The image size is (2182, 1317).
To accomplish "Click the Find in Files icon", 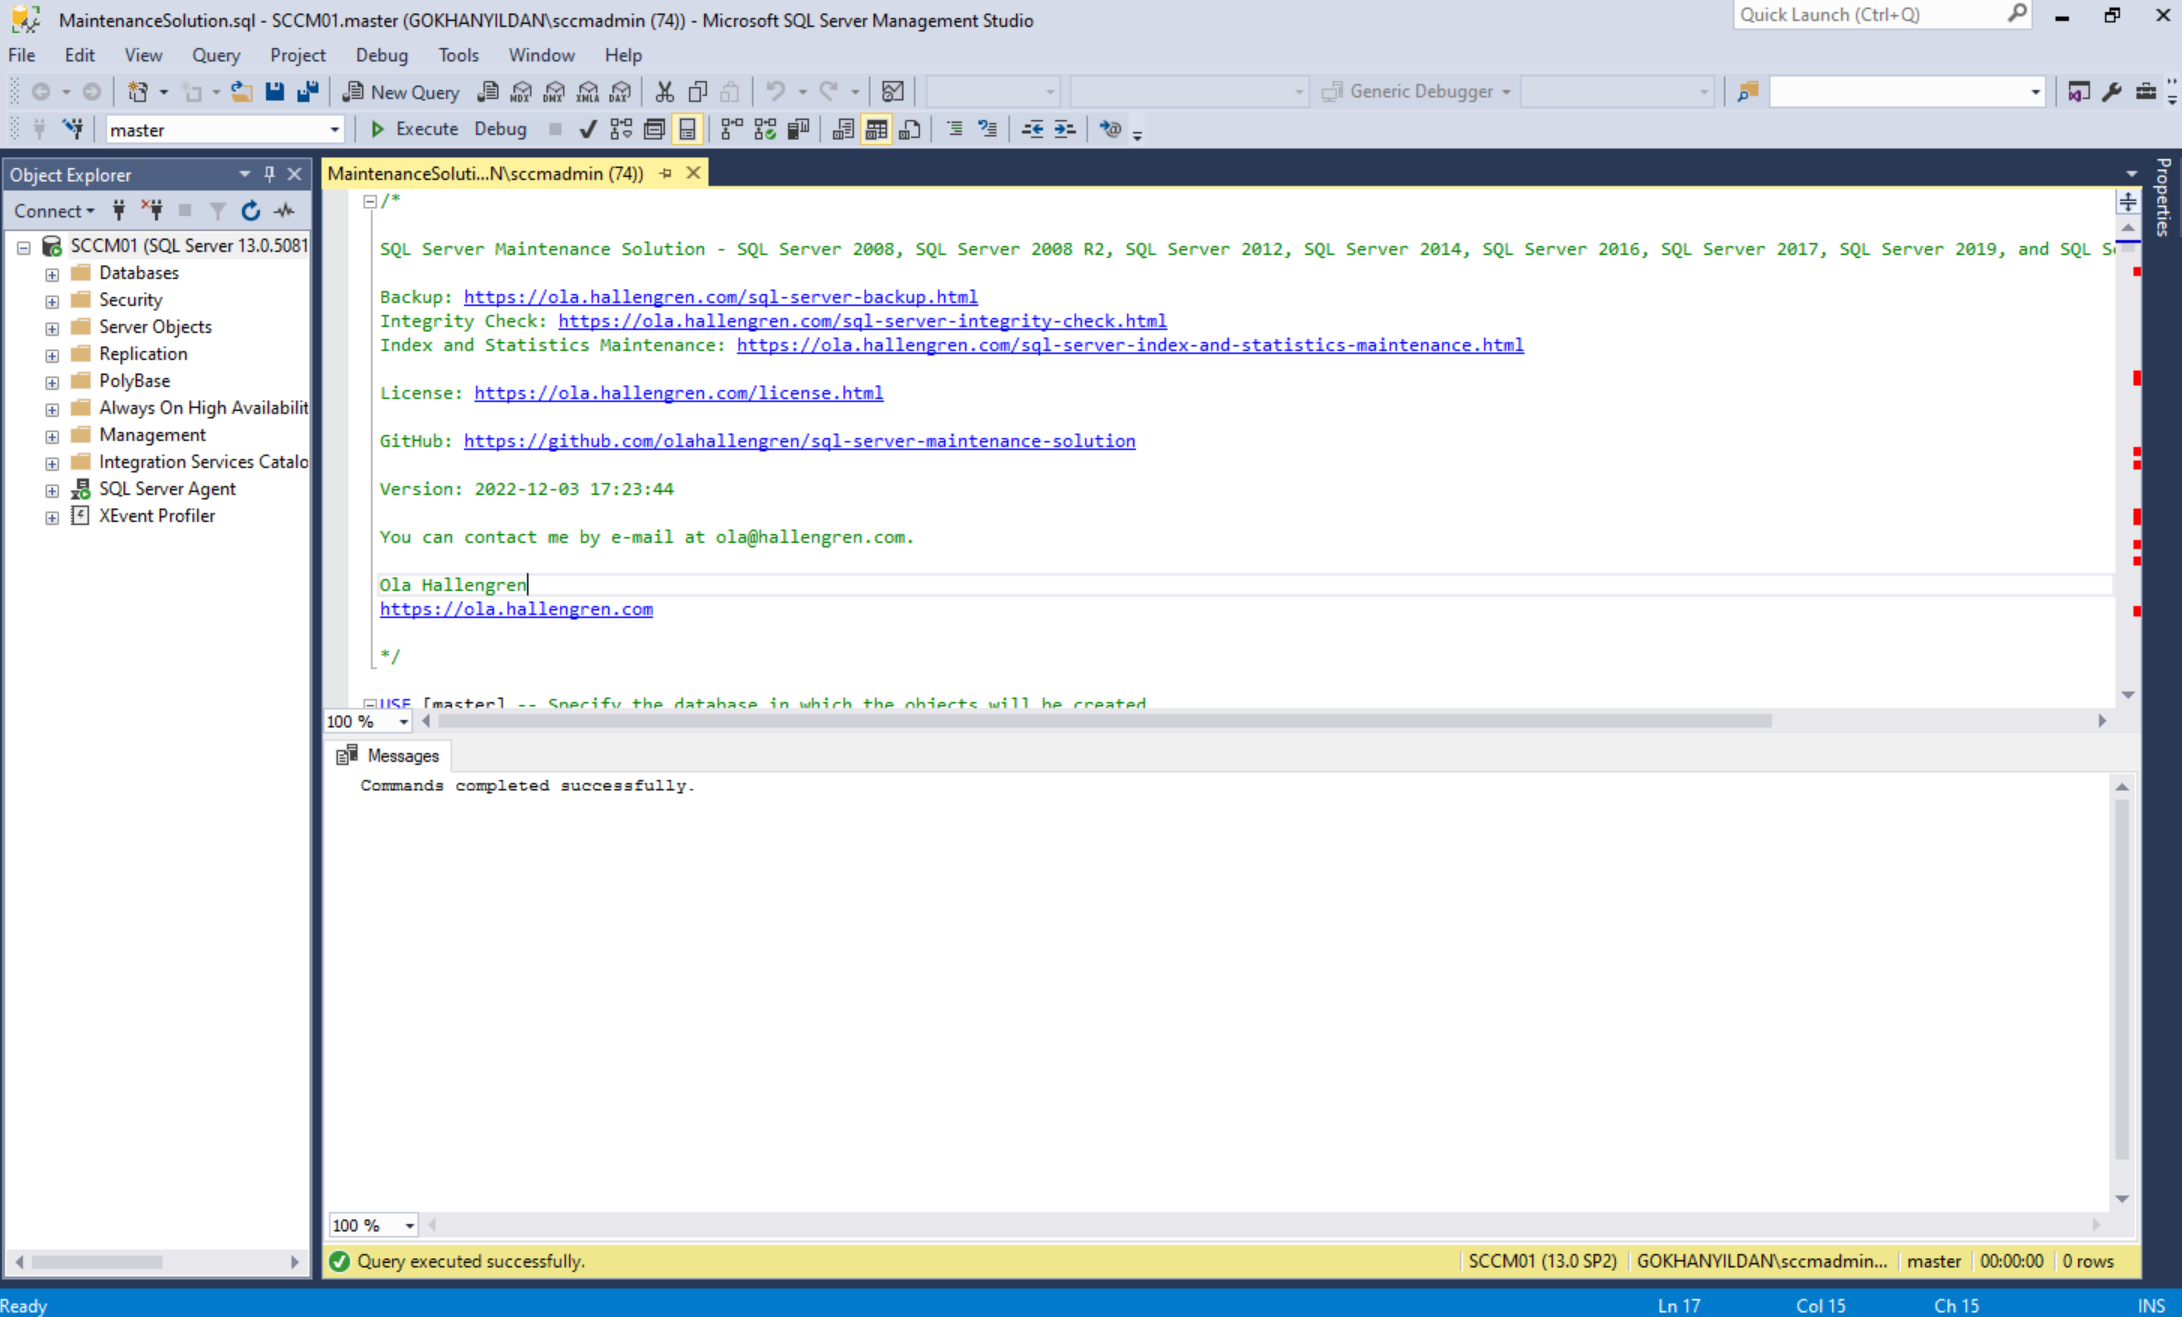I will 1747,92.
